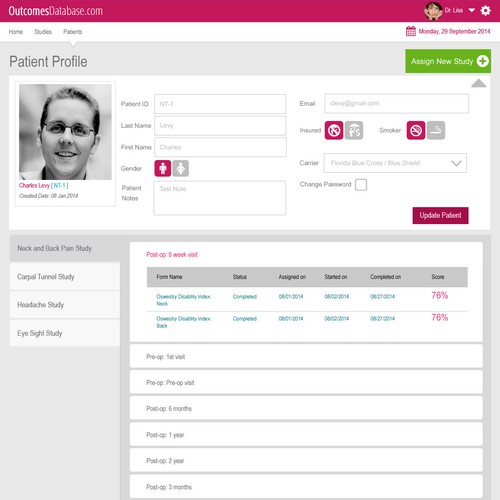
Task: Expand the Post-op: 6 months section
Action: pos(306,409)
